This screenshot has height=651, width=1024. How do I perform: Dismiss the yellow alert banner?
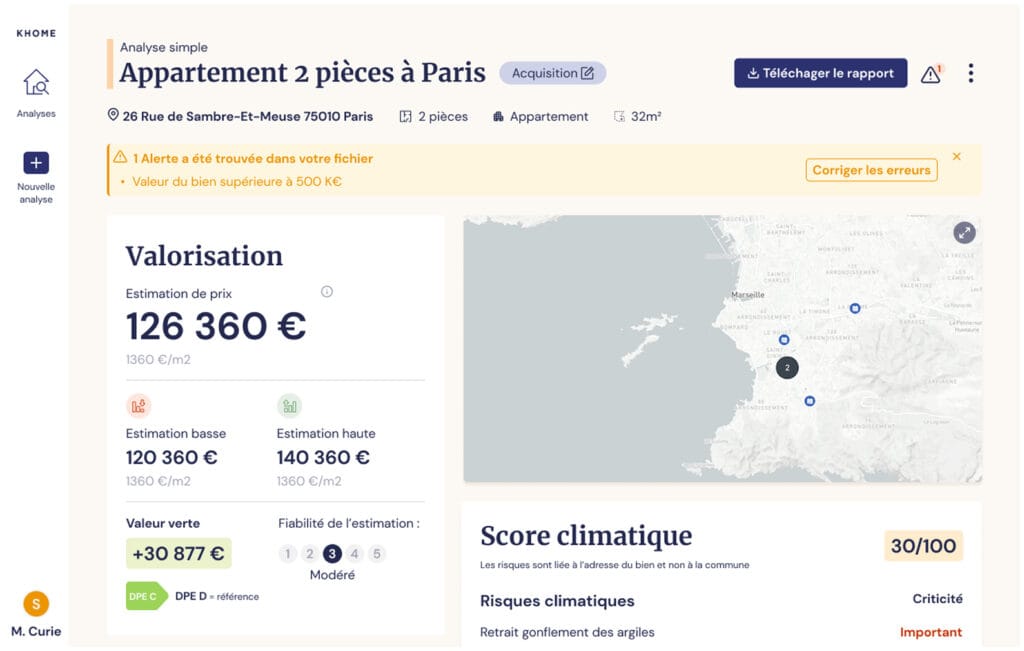coord(957,157)
